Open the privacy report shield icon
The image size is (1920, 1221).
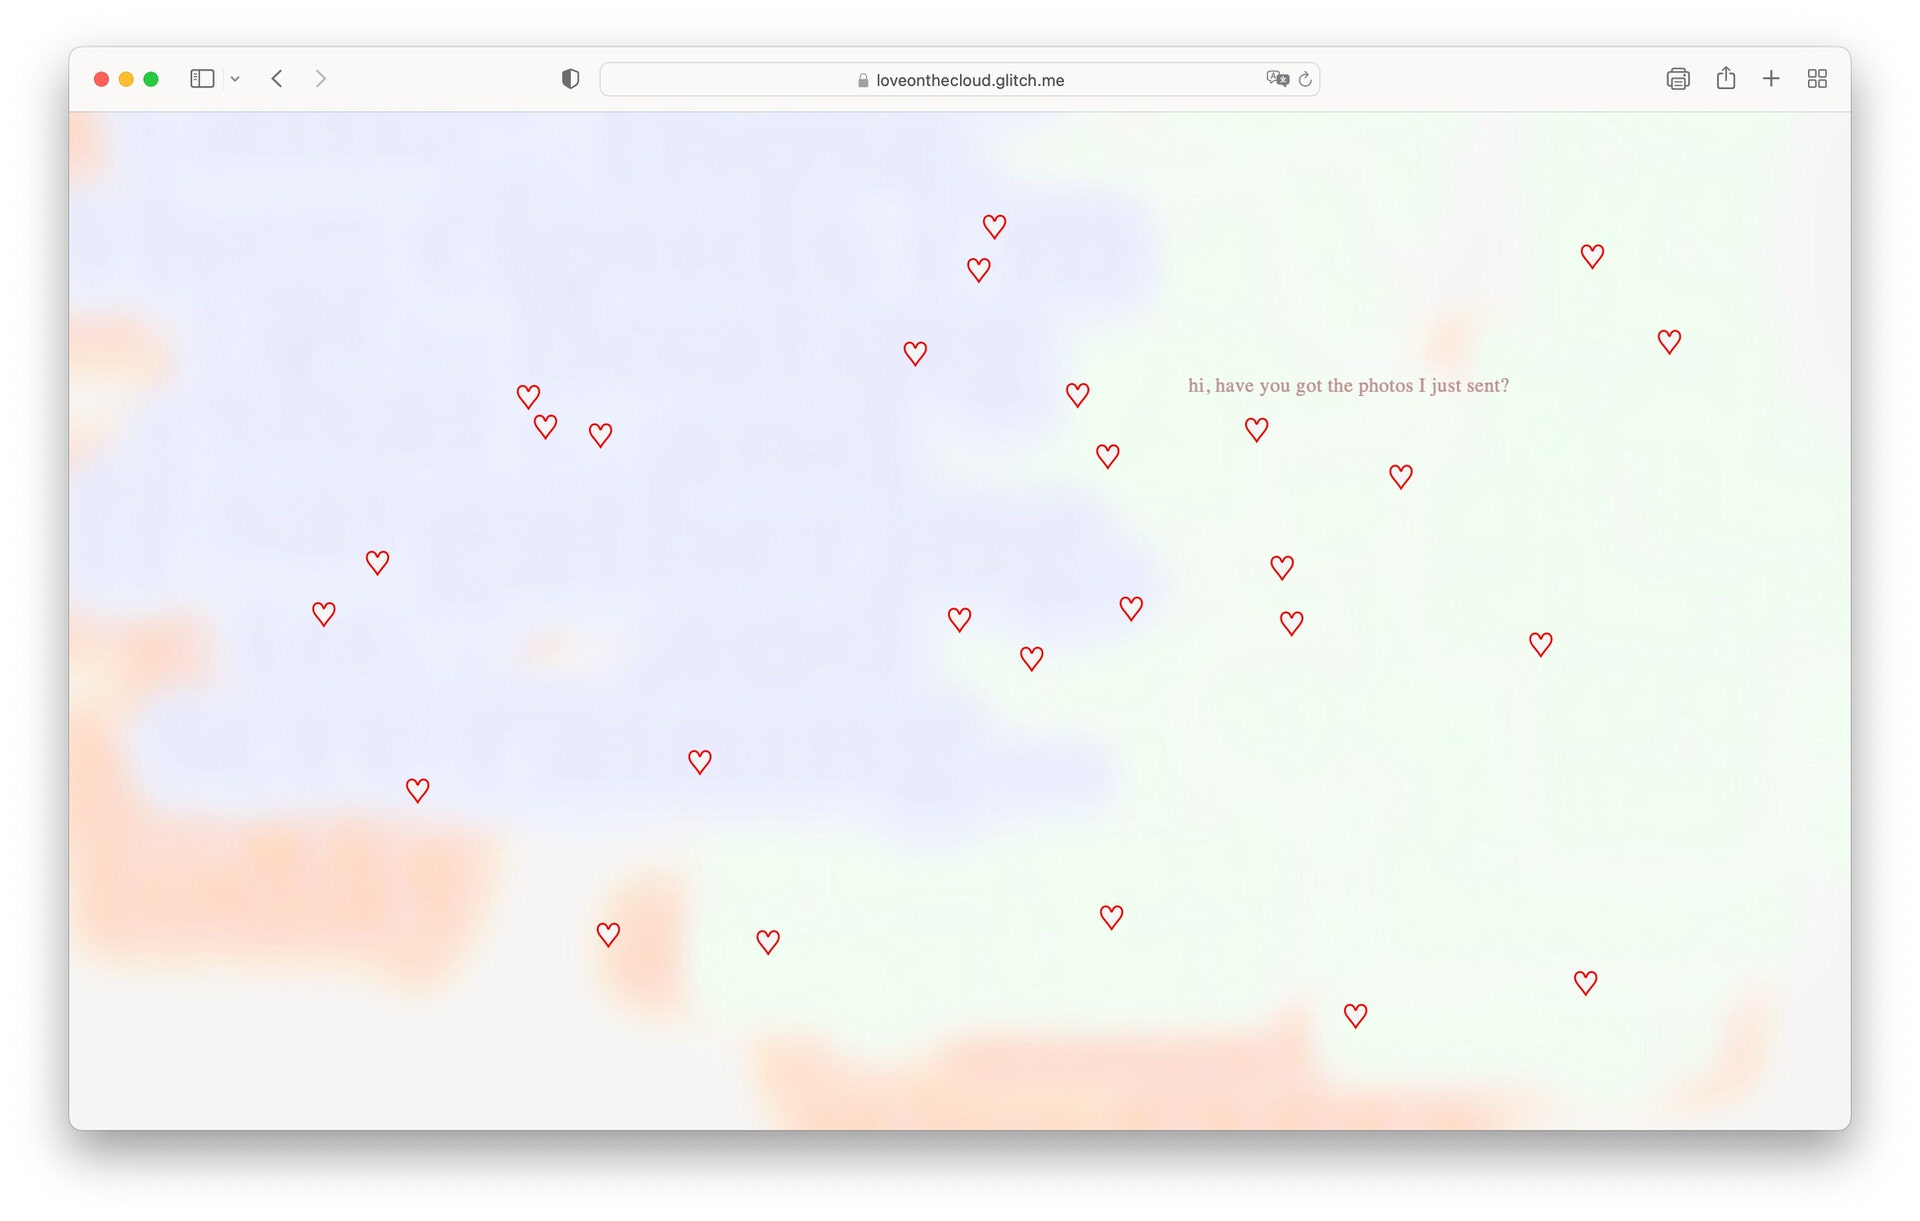pos(570,79)
